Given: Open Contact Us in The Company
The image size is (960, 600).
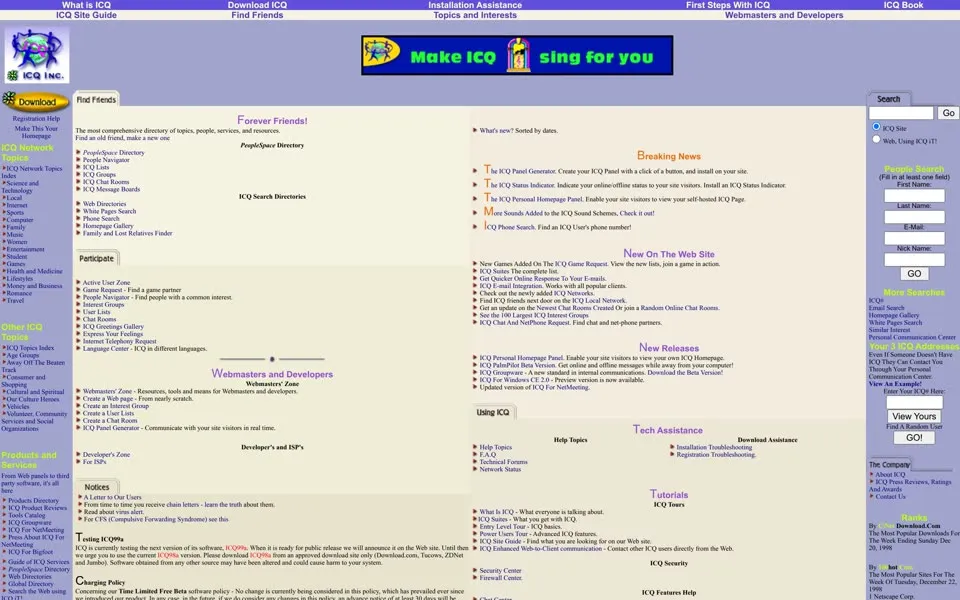Looking at the screenshot, I should pyautogui.click(x=890, y=497).
